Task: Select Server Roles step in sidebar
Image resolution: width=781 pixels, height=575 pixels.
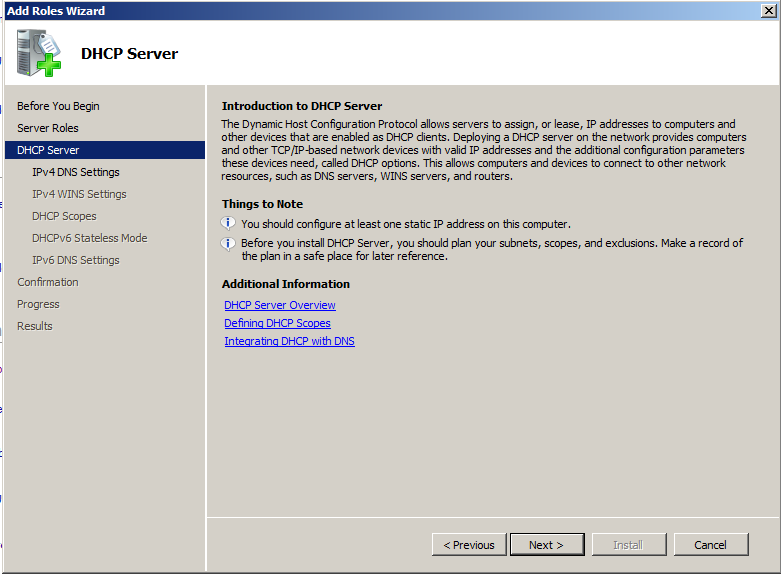Action: coord(48,128)
